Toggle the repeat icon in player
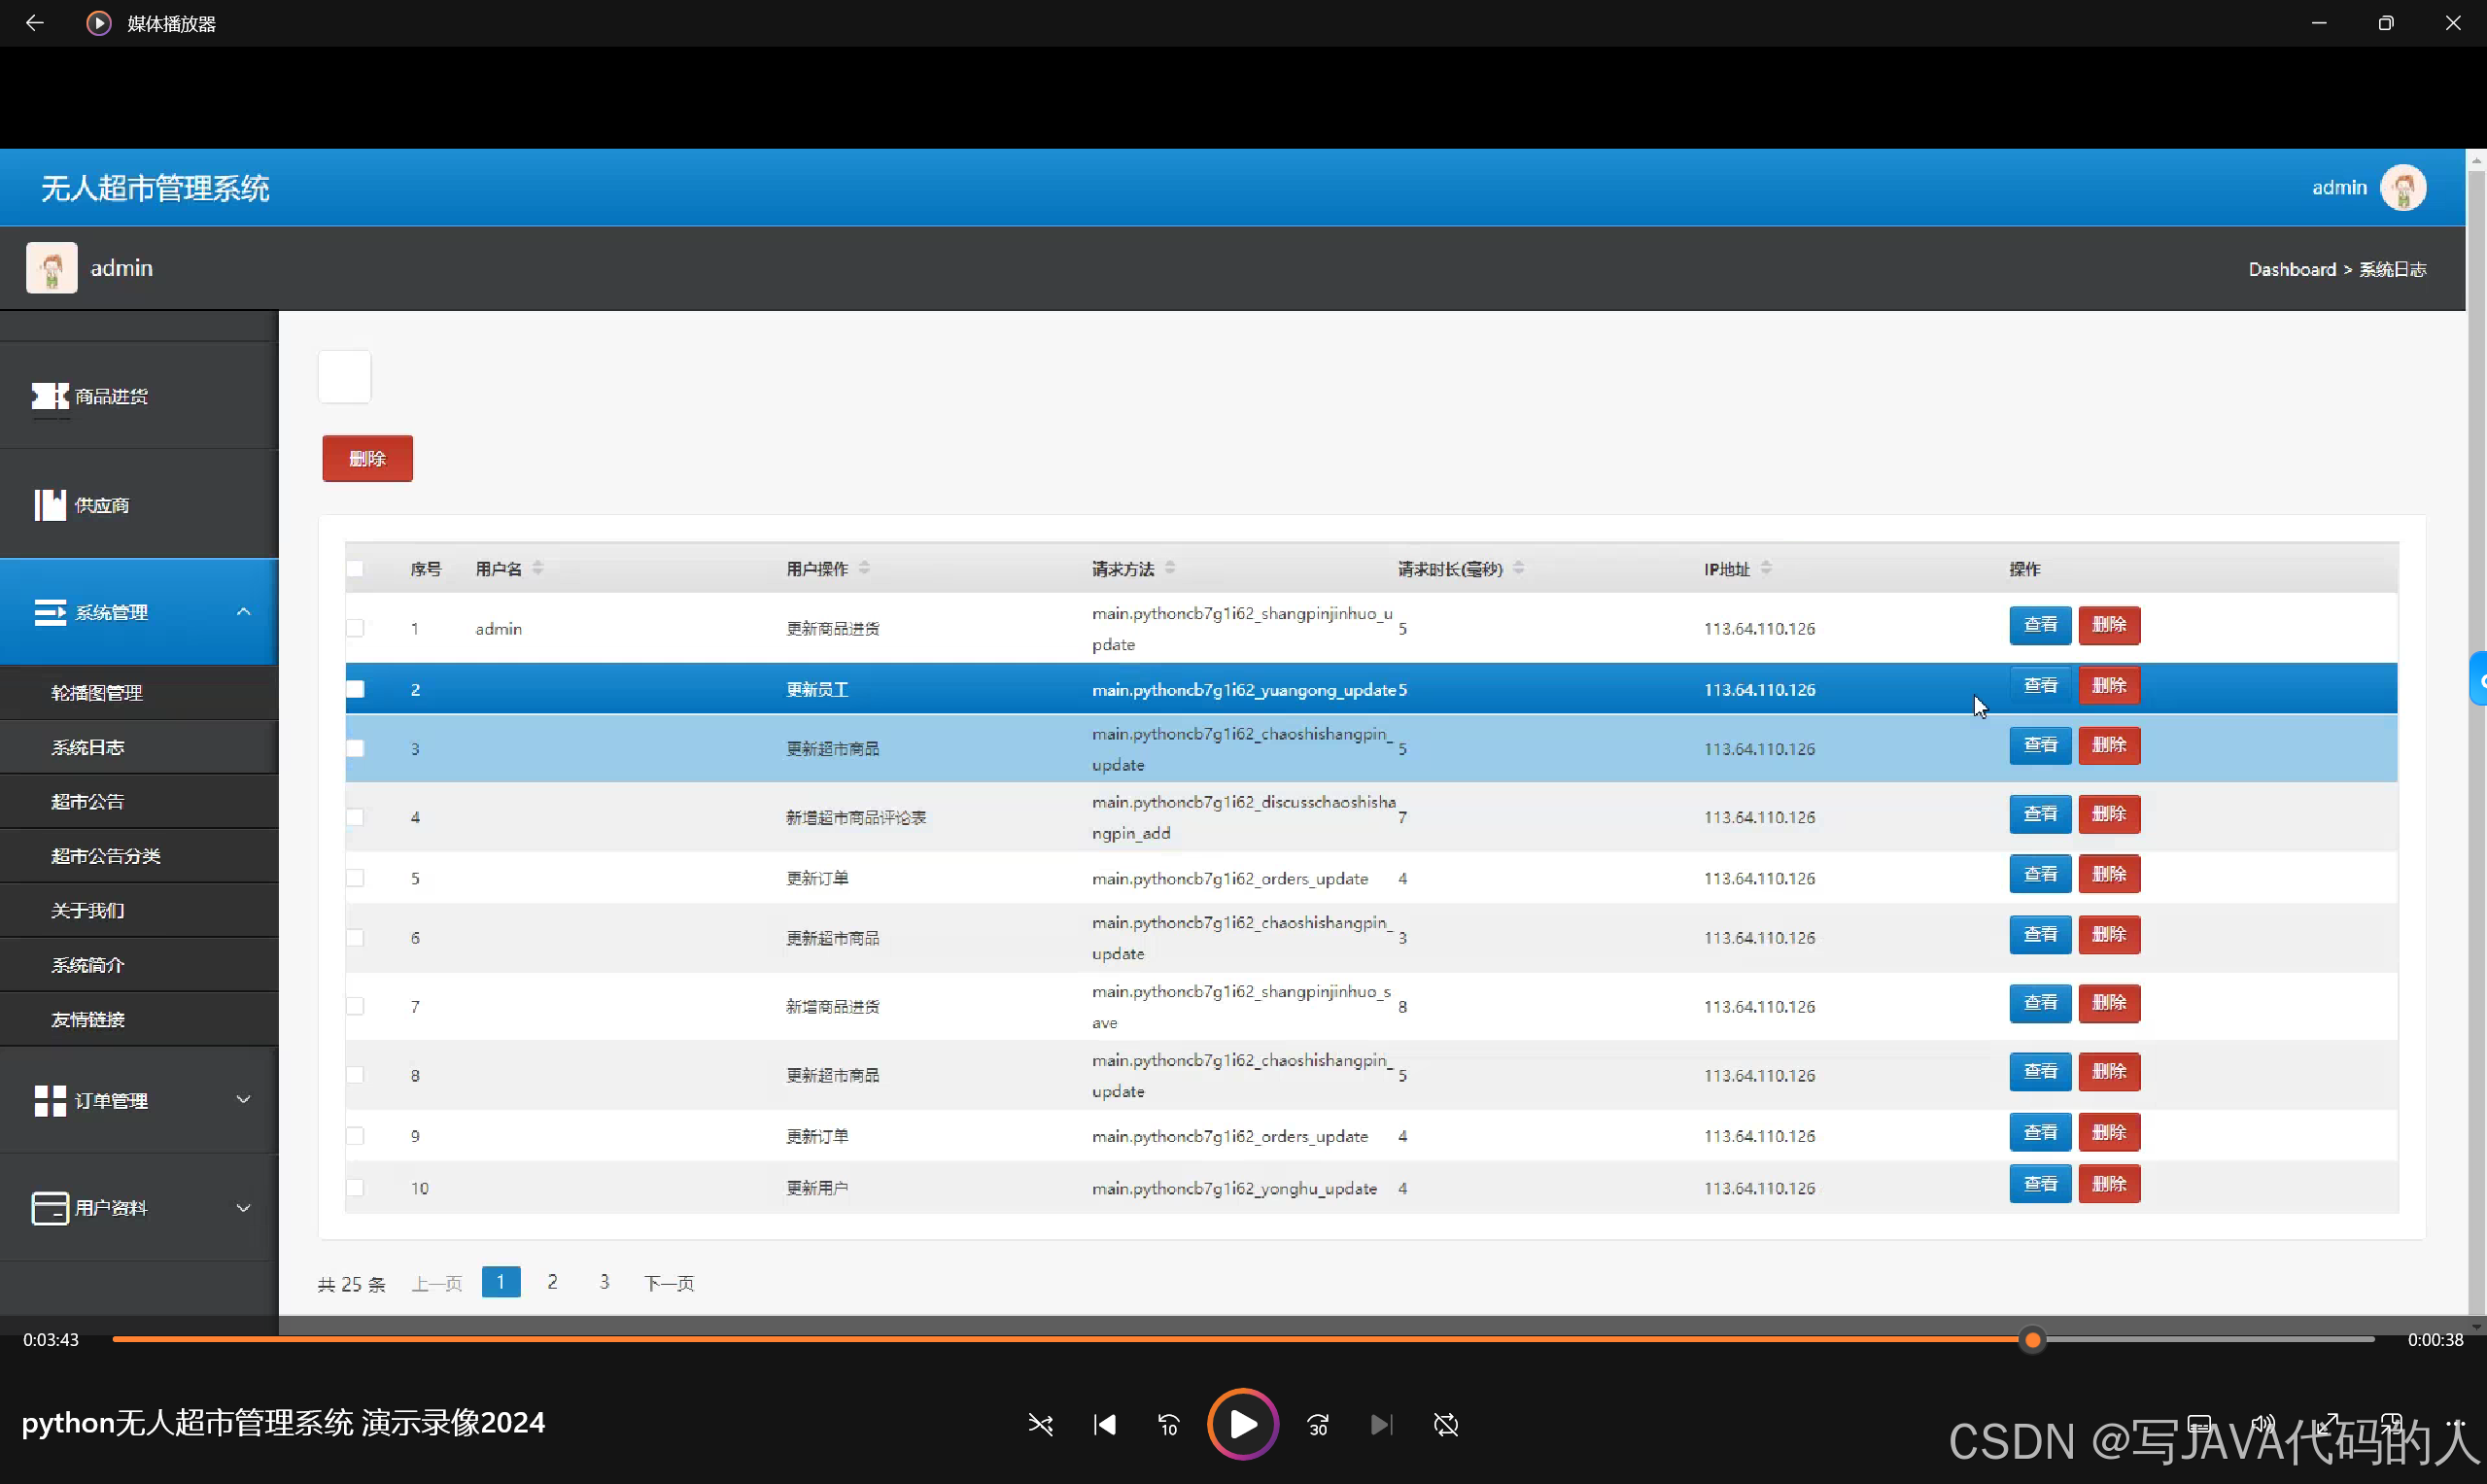Image resolution: width=2487 pixels, height=1484 pixels. click(x=1445, y=1424)
